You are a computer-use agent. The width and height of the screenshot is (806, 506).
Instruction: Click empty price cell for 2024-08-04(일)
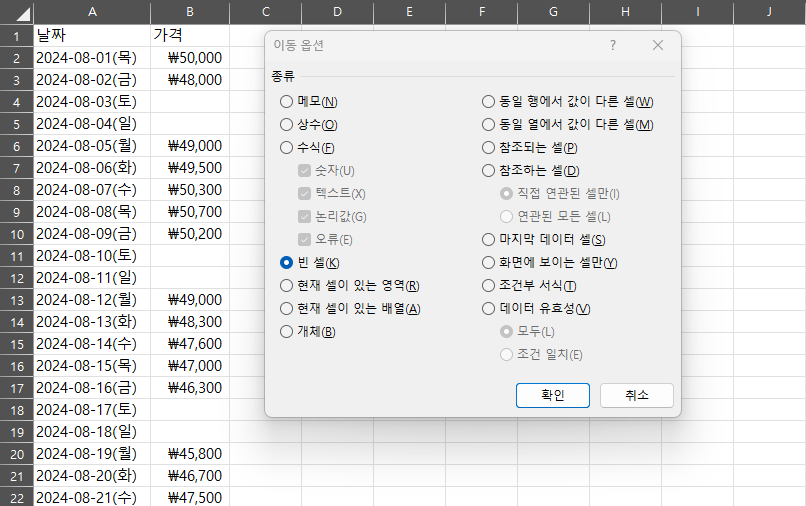(190, 124)
